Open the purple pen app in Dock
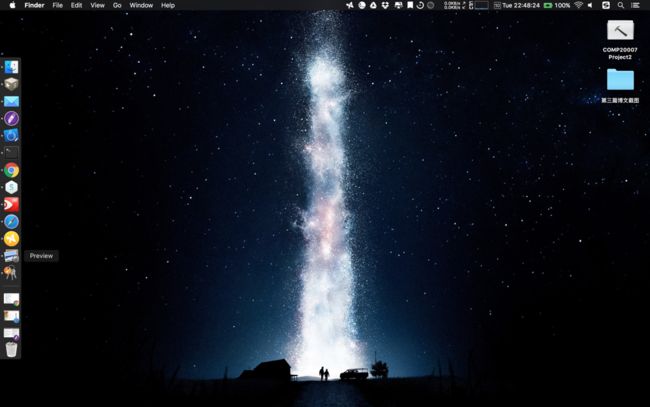650x407 pixels. (11, 119)
